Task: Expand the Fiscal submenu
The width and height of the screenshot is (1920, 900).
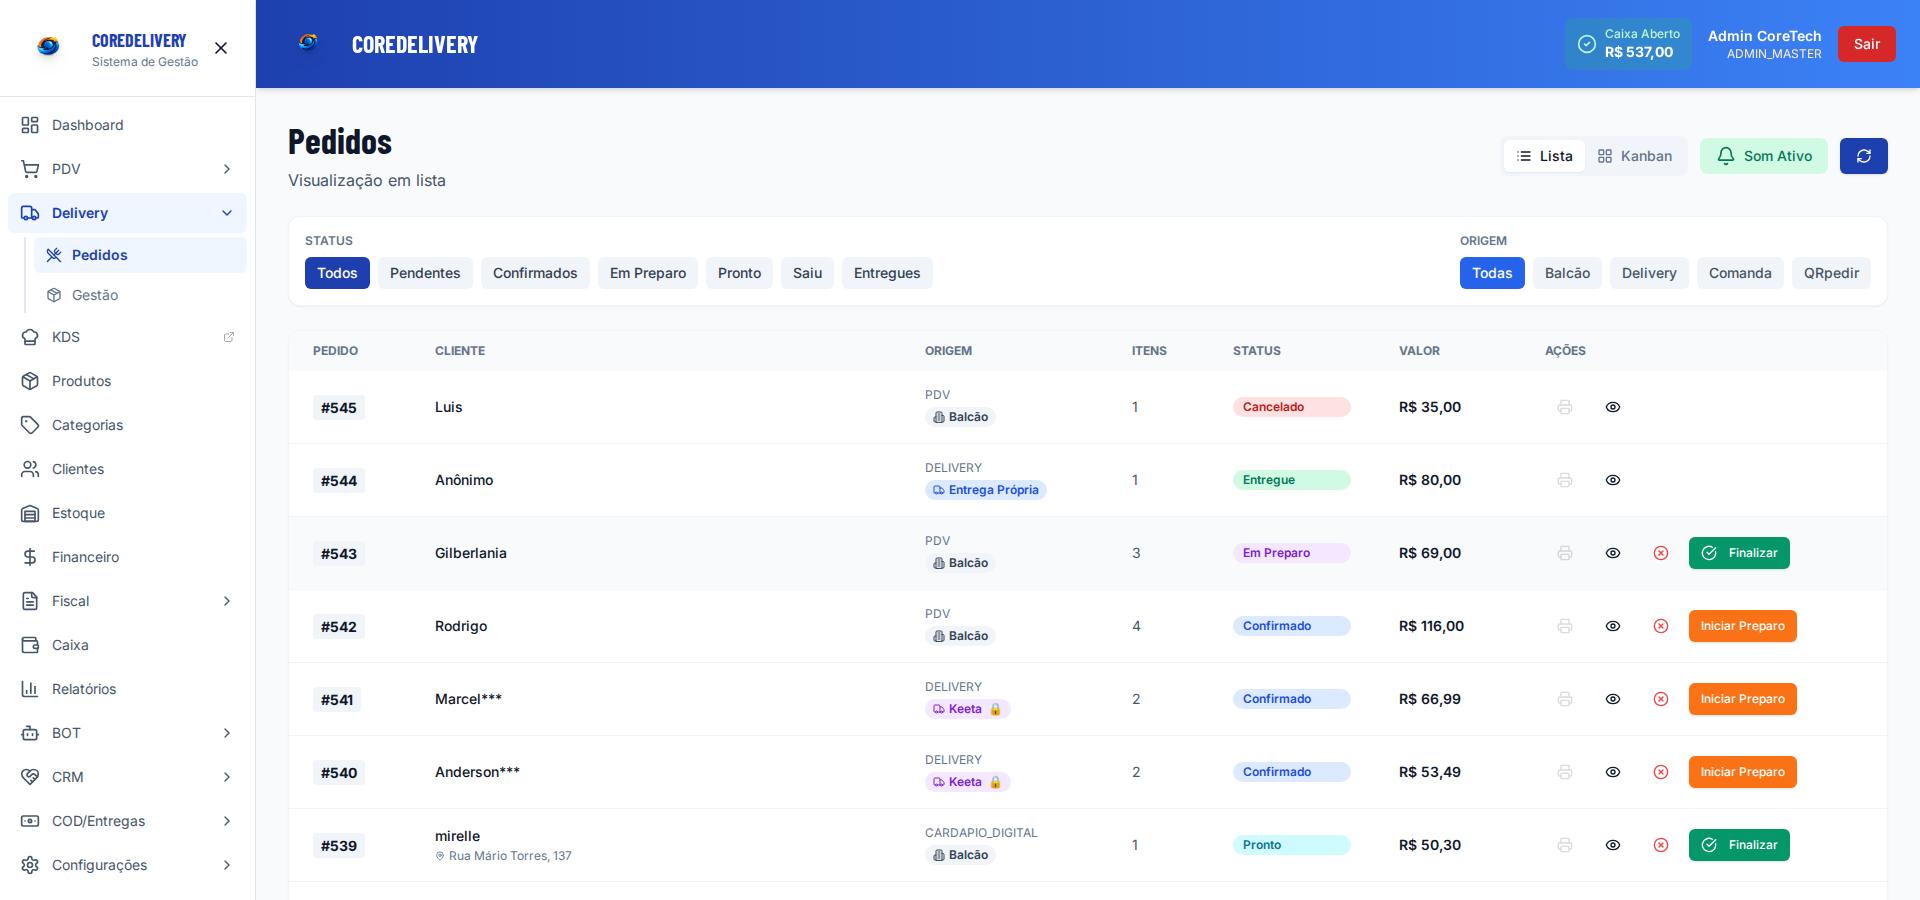Action: 227,601
